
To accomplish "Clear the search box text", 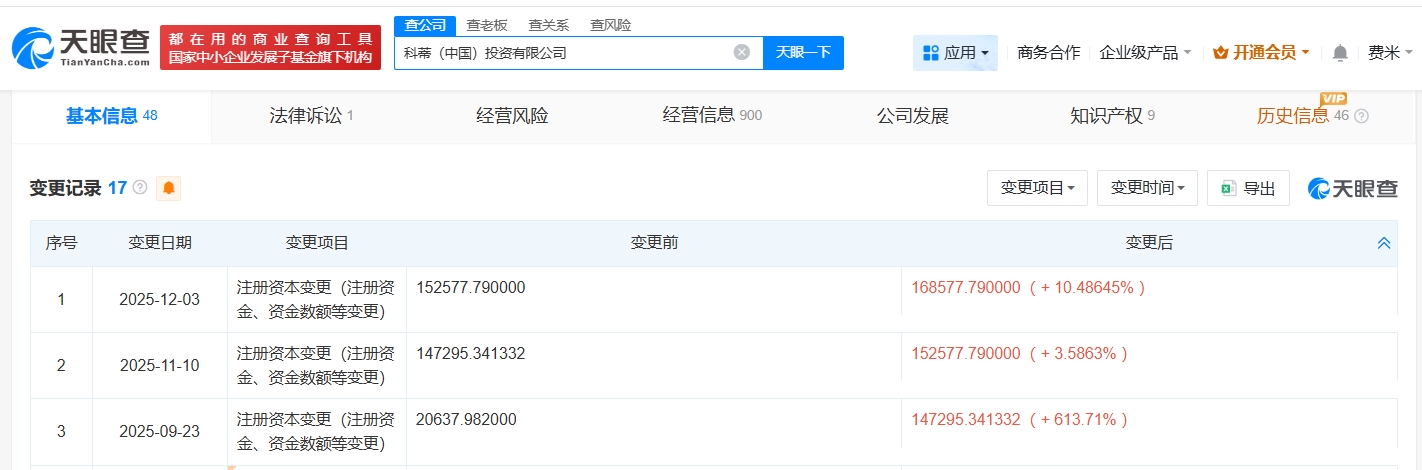I will (x=741, y=53).
